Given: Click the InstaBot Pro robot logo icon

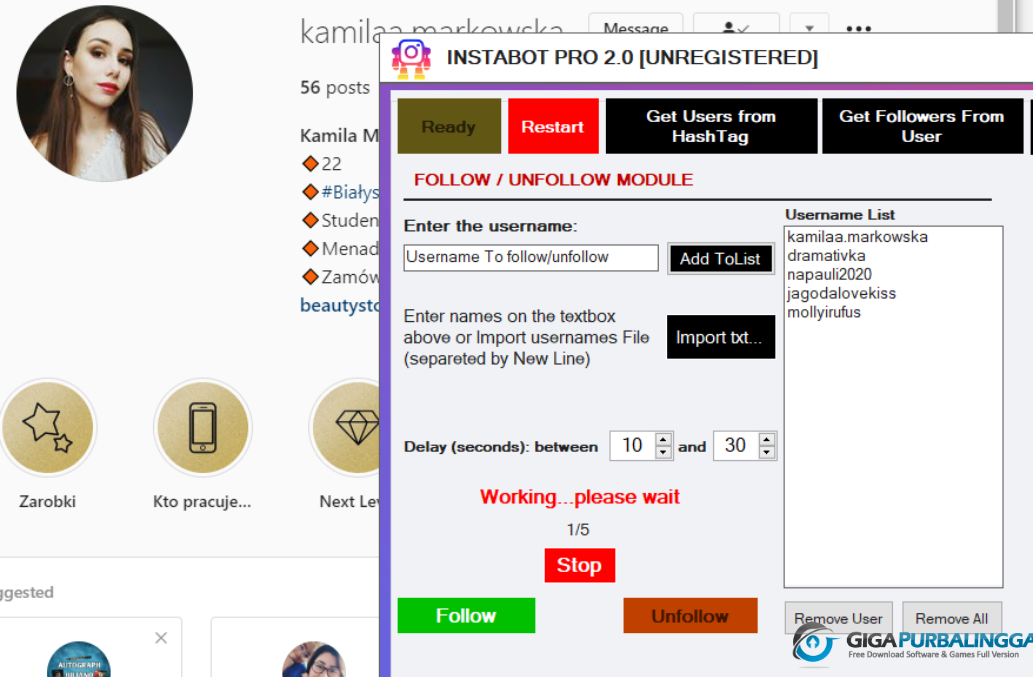Looking at the screenshot, I should point(411,59).
